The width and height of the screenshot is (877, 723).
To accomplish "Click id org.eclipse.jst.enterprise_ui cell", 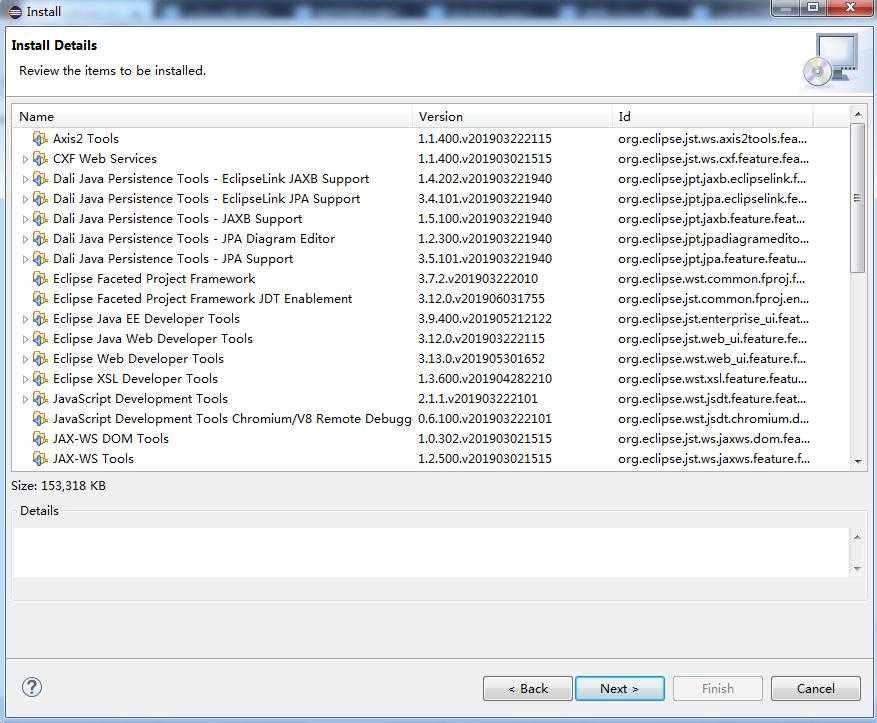I will (x=713, y=319).
